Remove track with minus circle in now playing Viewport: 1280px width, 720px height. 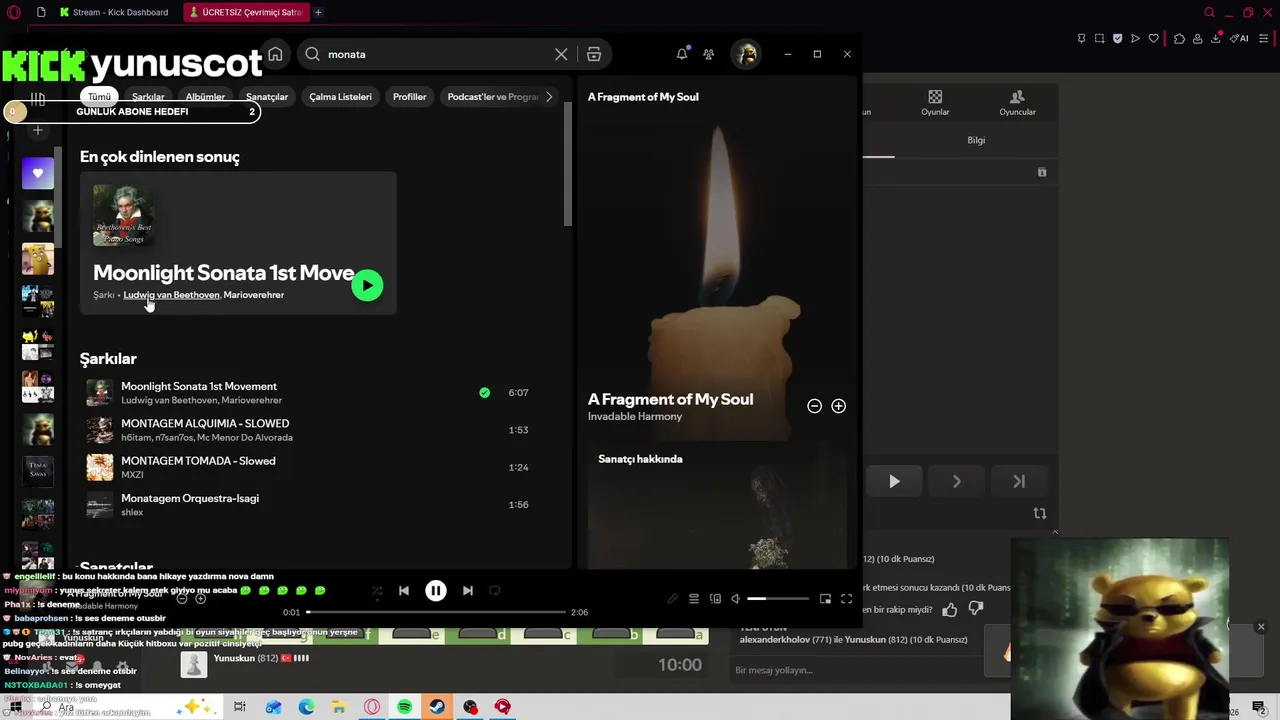coord(814,406)
